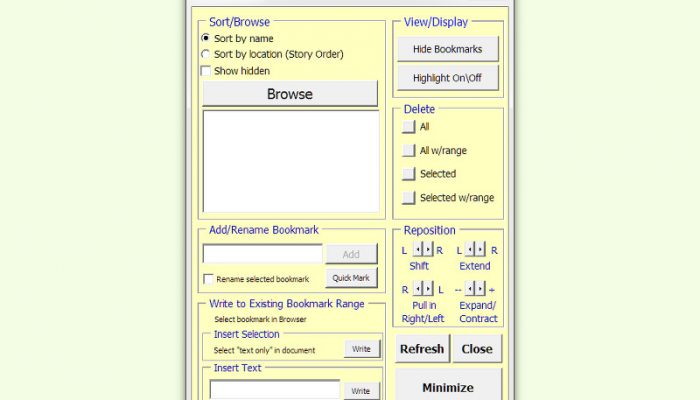Check Rename selected bookmark
The height and width of the screenshot is (400, 700).
(x=208, y=279)
